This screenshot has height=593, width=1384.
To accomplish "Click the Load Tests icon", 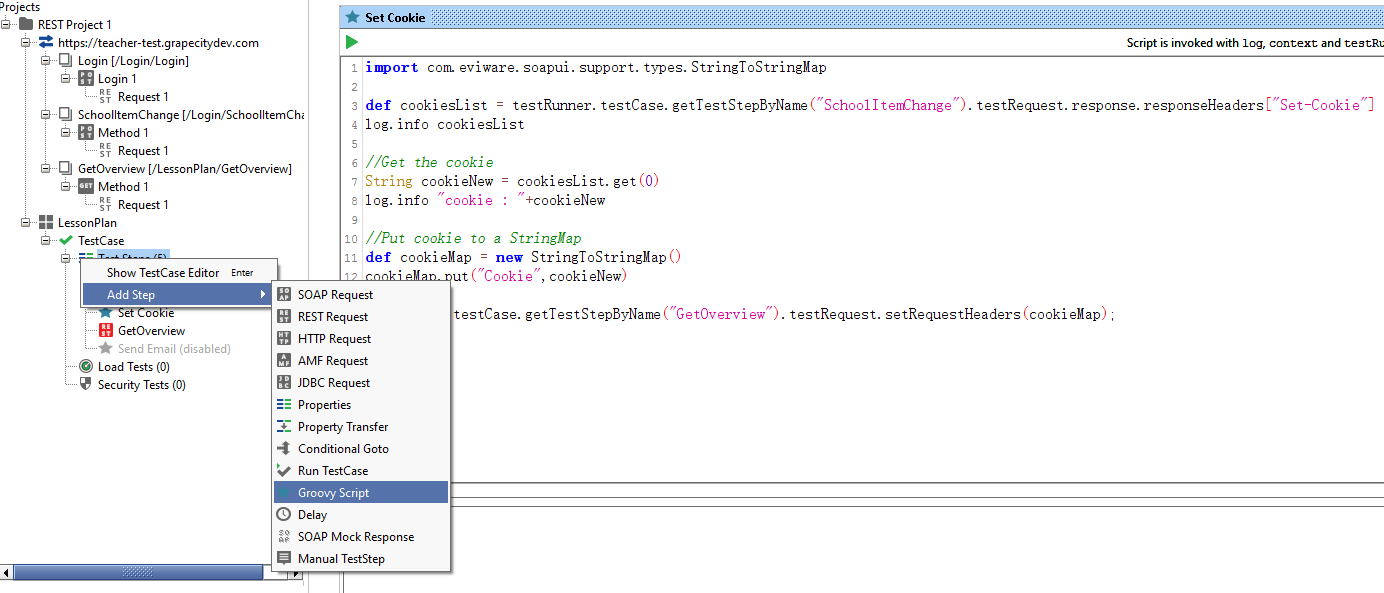I will (86, 366).
